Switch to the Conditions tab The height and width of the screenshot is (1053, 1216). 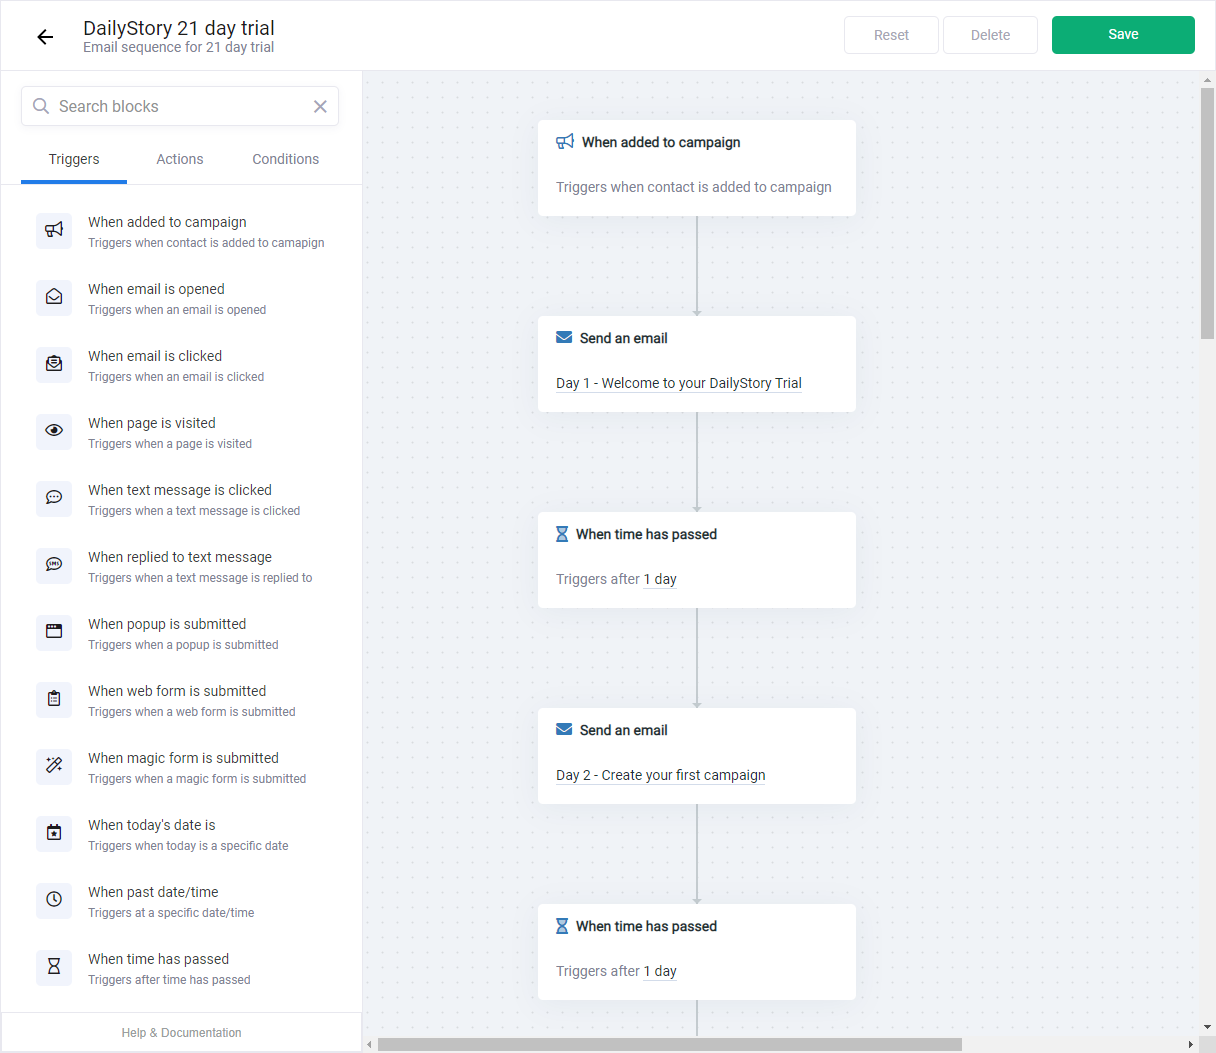[286, 159]
